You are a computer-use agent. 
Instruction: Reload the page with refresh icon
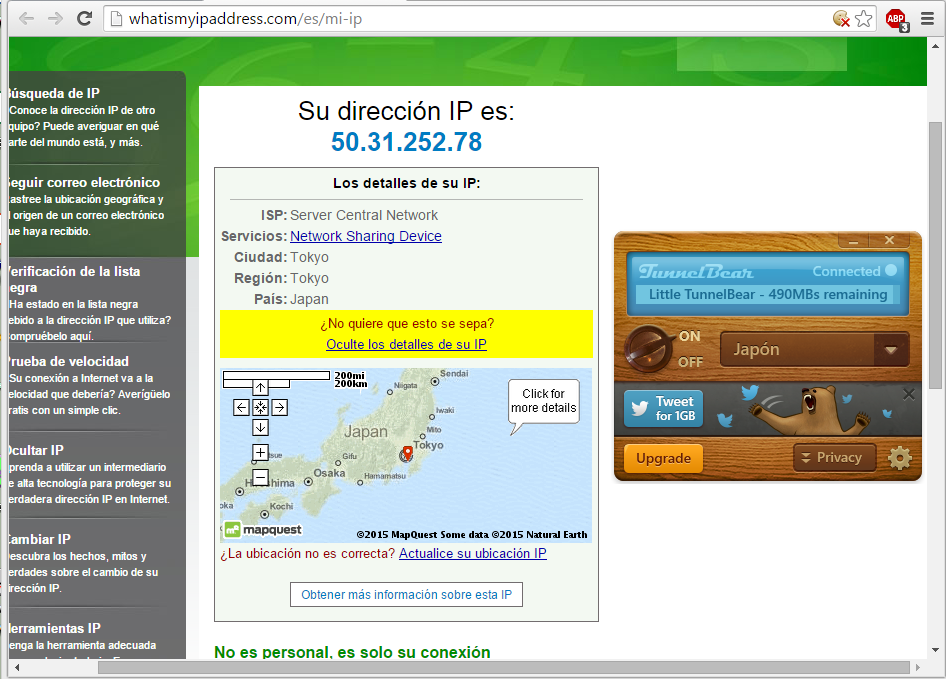coord(84,19)
